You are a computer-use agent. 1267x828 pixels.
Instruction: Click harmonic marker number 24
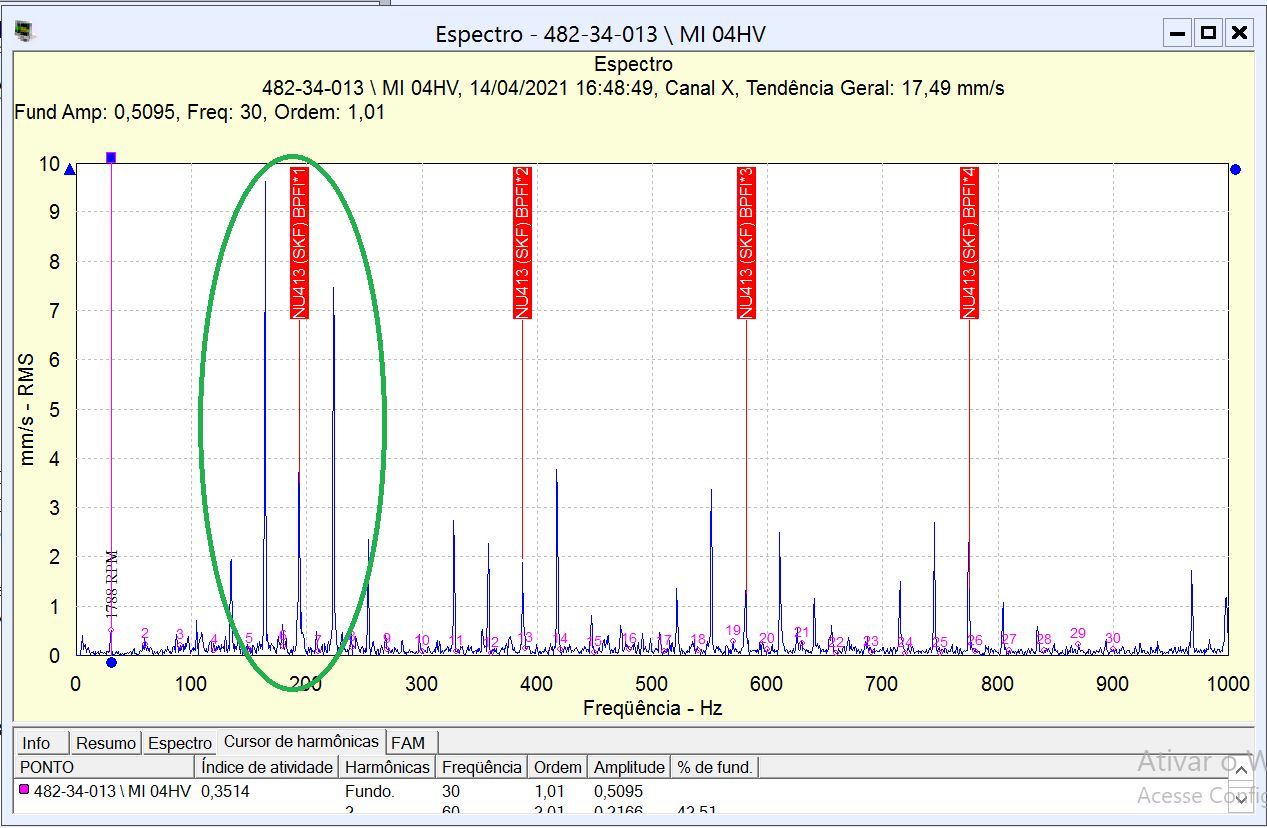(x=905, y=642)
